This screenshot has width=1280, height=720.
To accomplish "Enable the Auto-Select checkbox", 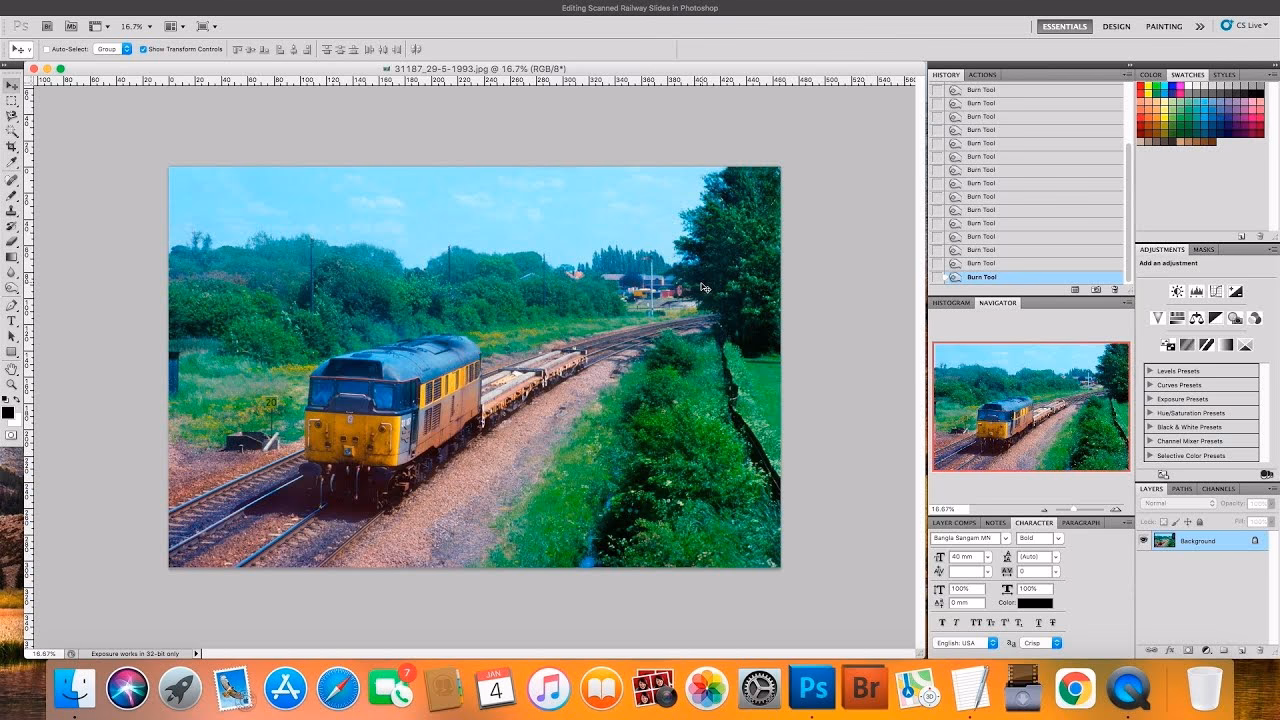I will (x=46, y=49).
